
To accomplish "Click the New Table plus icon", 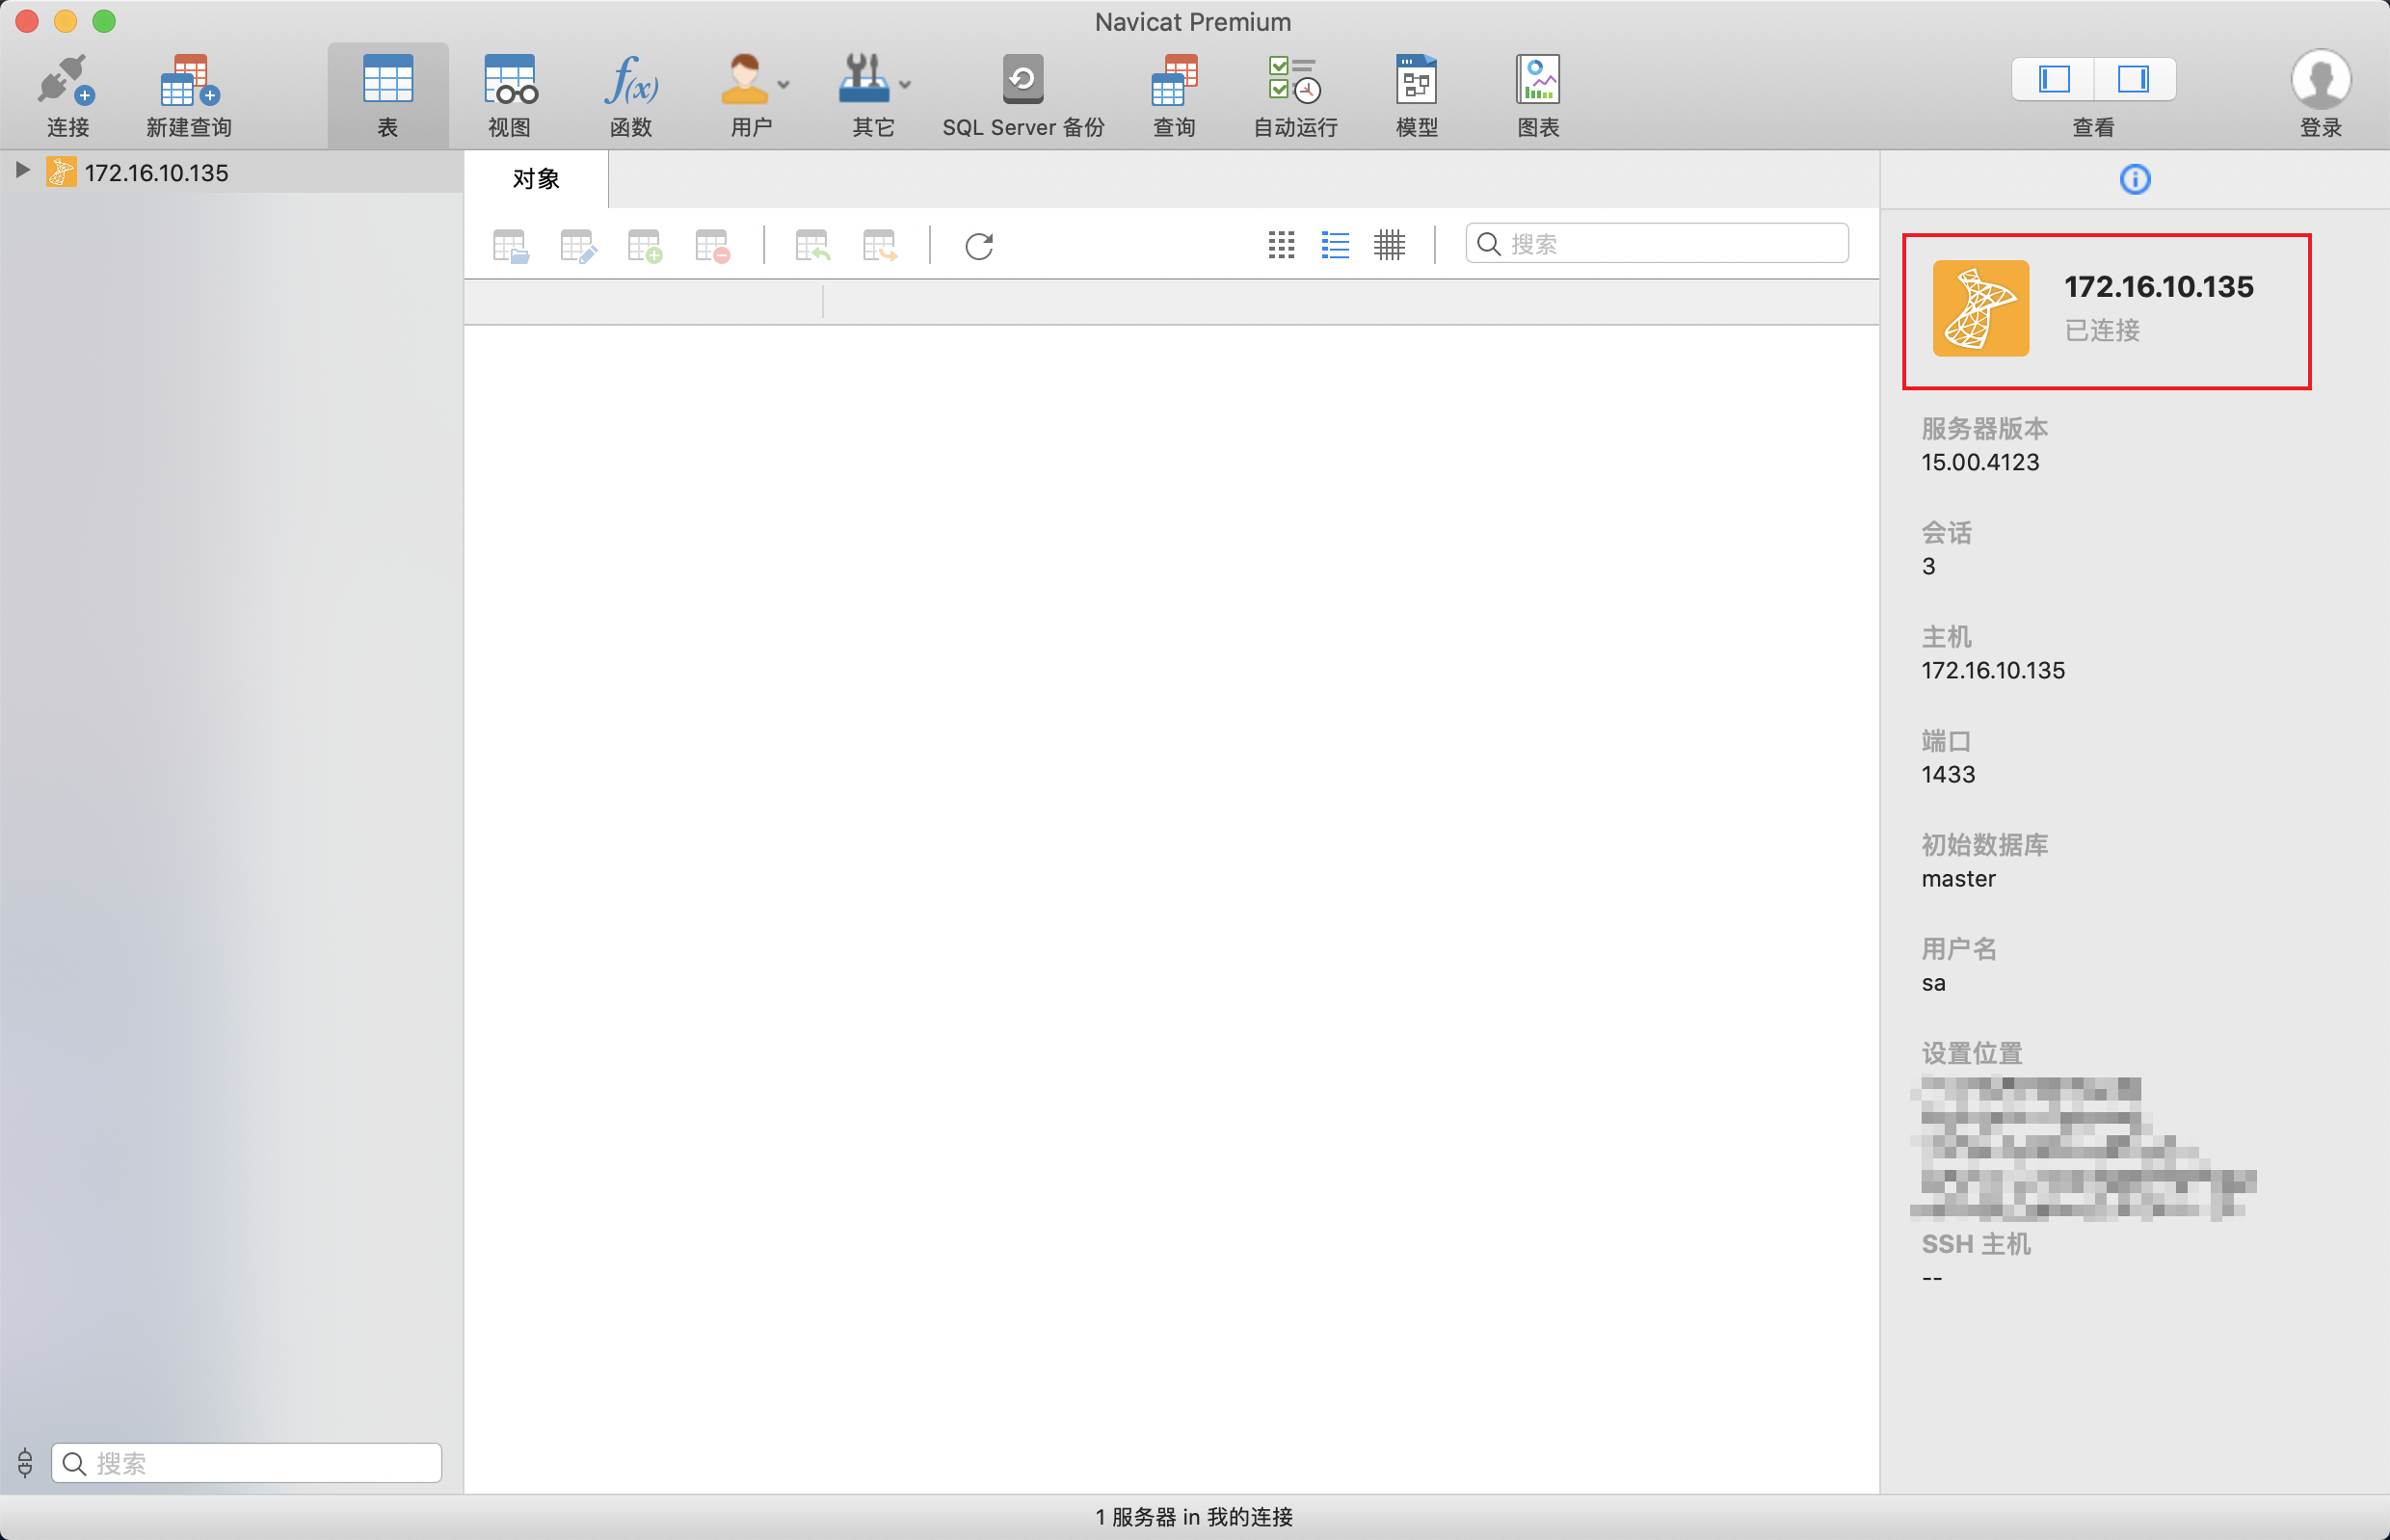I will (x=645, y=246).
